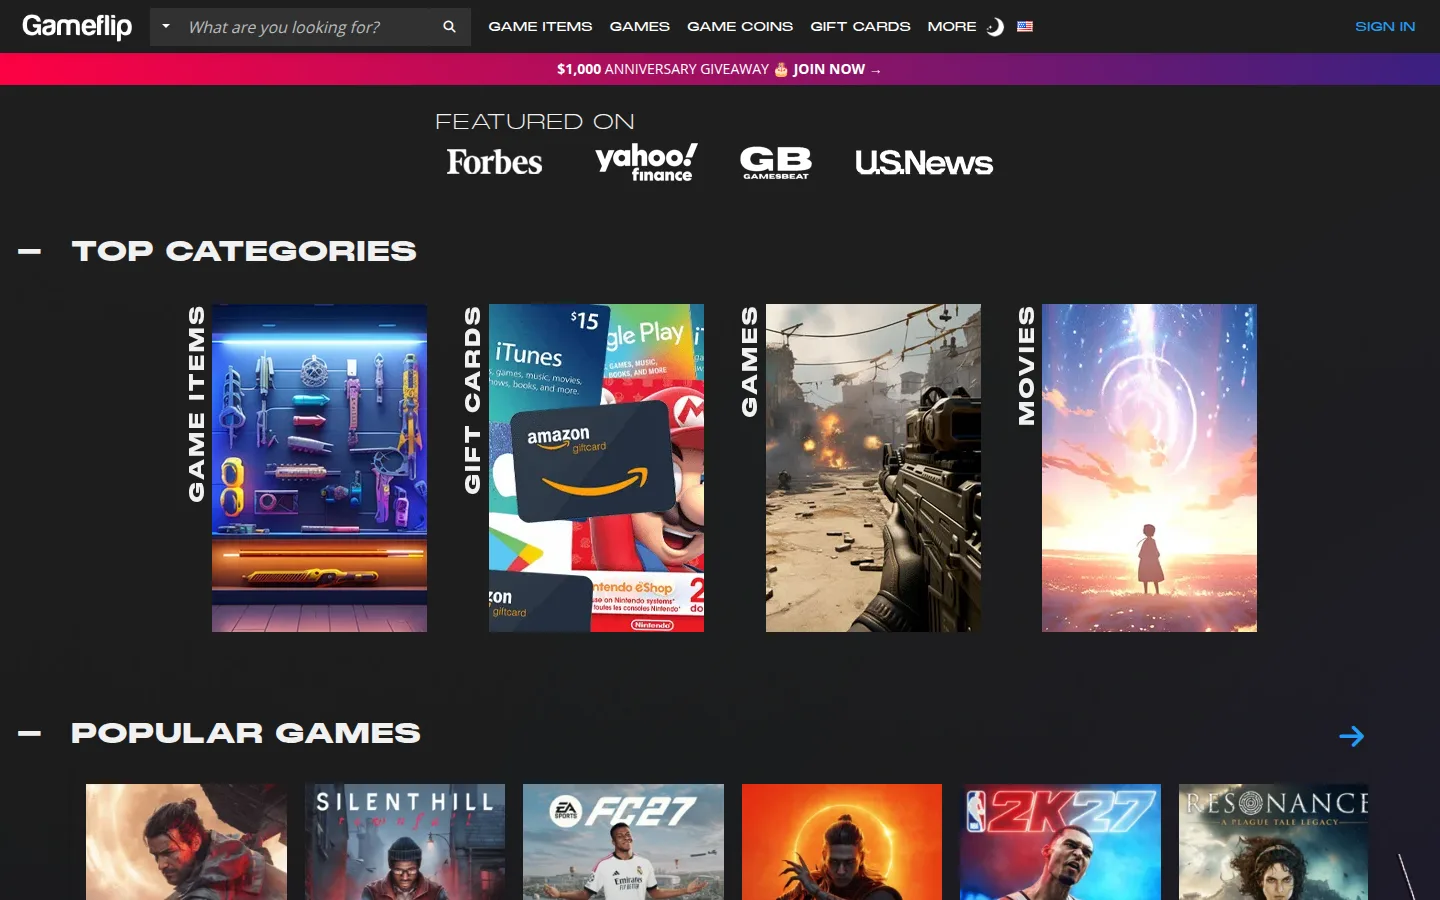Click the 'TOP CATEGORIES' heading
Image resolution: width=1440 pixels, height=900 pixels.
coord(244,251)
